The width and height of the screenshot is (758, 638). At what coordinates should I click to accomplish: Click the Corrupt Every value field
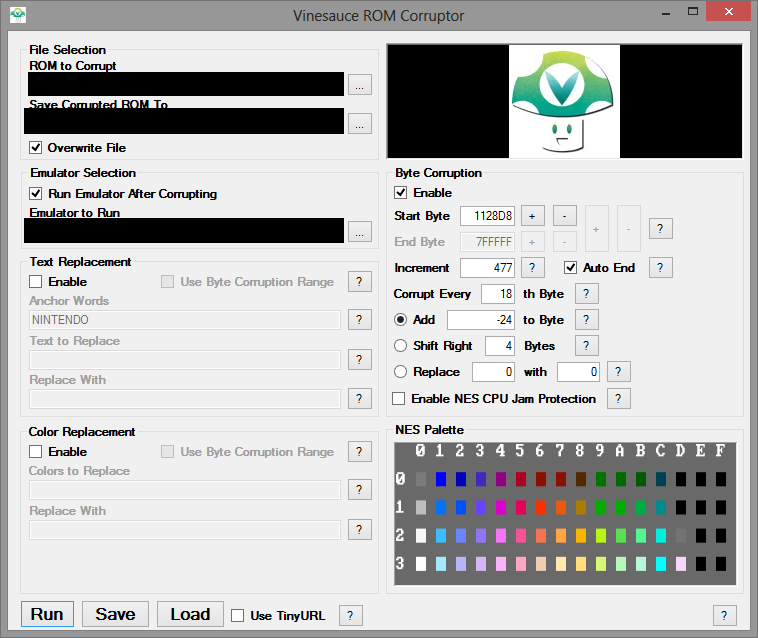click(x=498, y=293)
